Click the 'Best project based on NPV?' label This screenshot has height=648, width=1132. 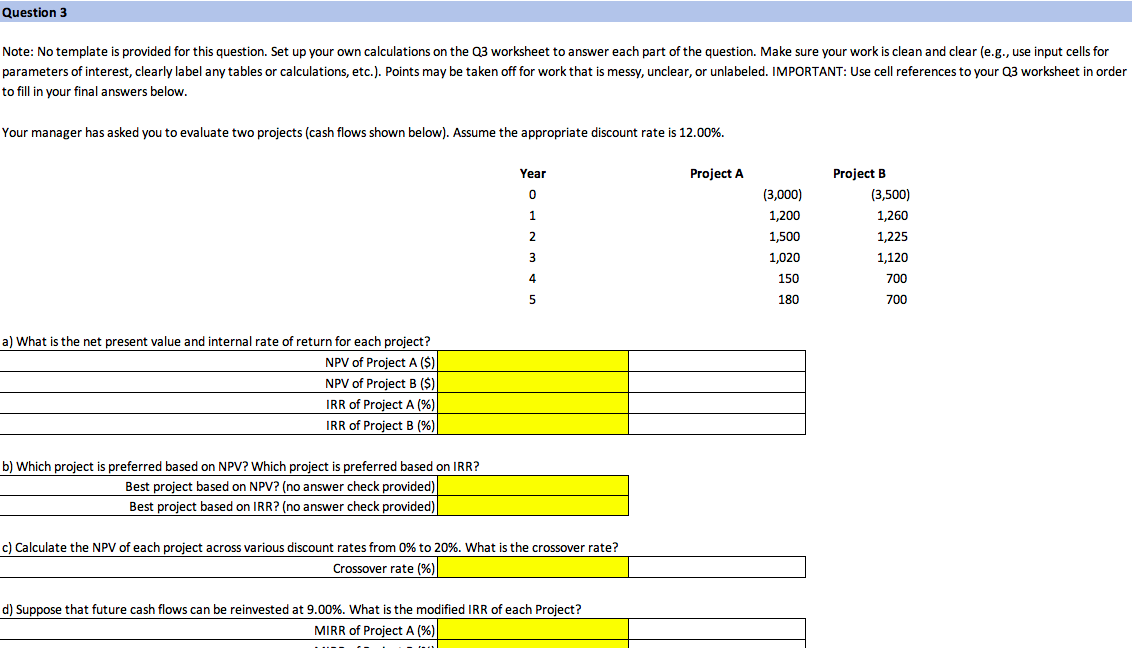[x=280, y=486]
